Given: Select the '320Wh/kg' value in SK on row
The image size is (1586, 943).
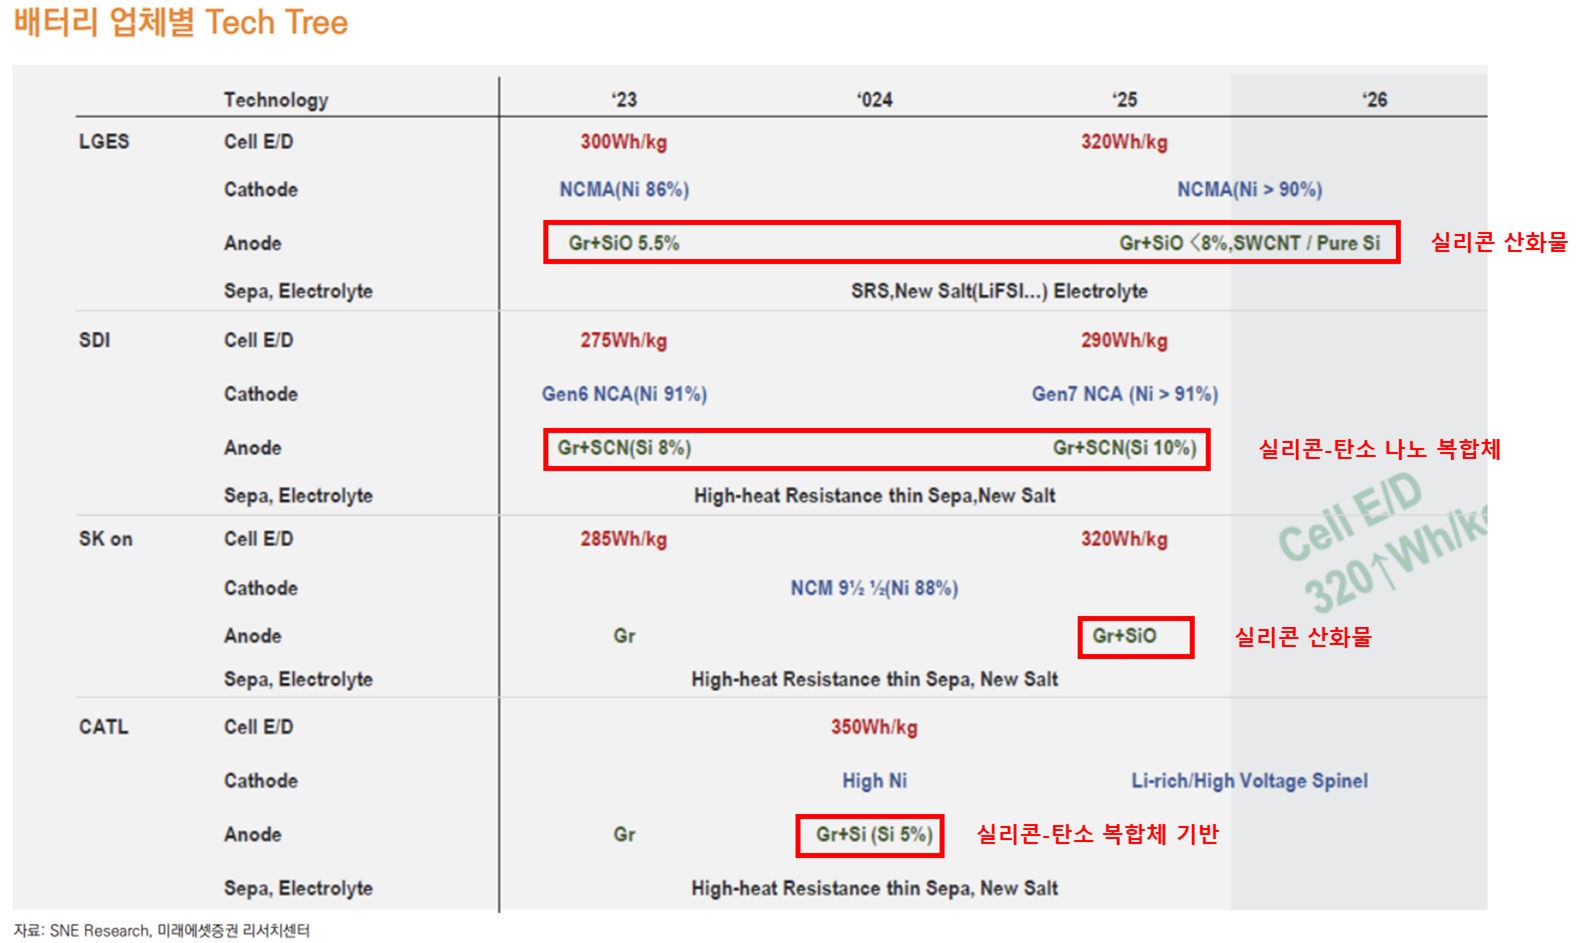Looking at the screenshot, I should pyautogui.click(x=1124, y=539).
